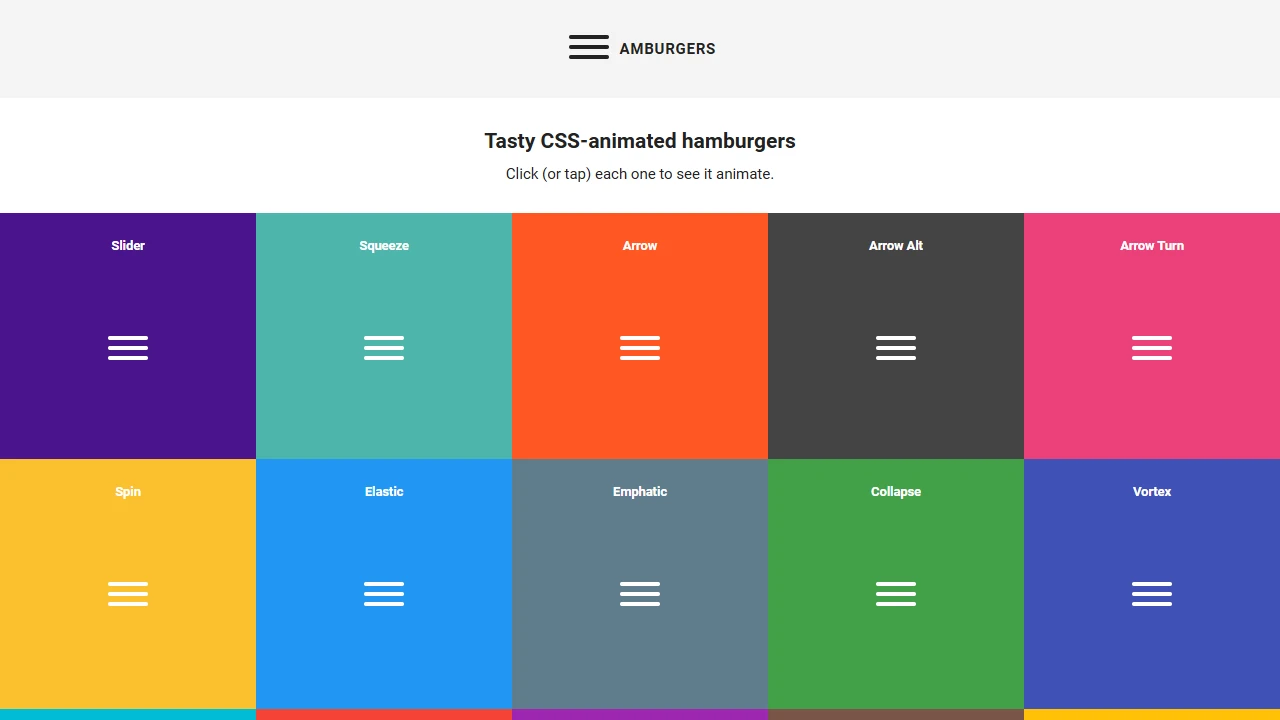The width and height of the screenshot is (1280, 720).
Task: Click the Arrow Turn hamburger icon
Action: tap(1152, 348)
